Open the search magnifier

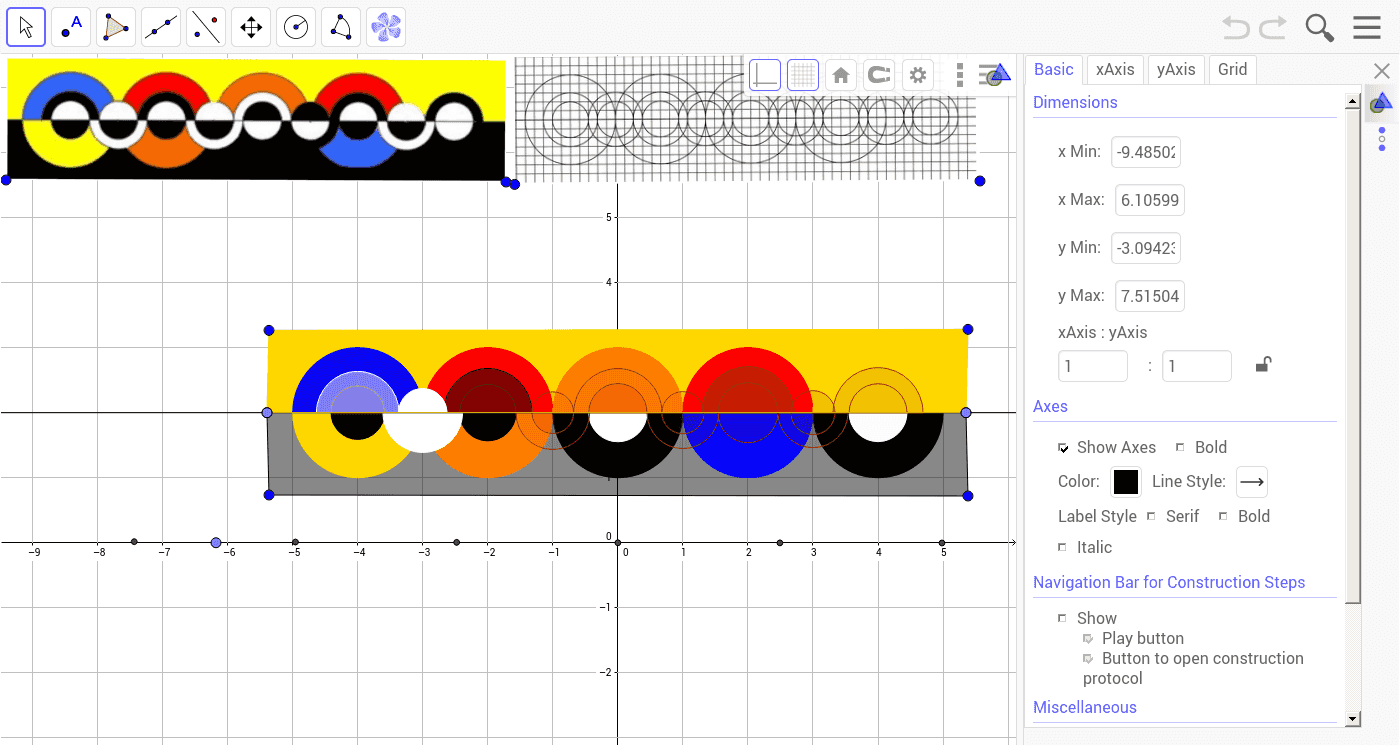pos(1320,28)
